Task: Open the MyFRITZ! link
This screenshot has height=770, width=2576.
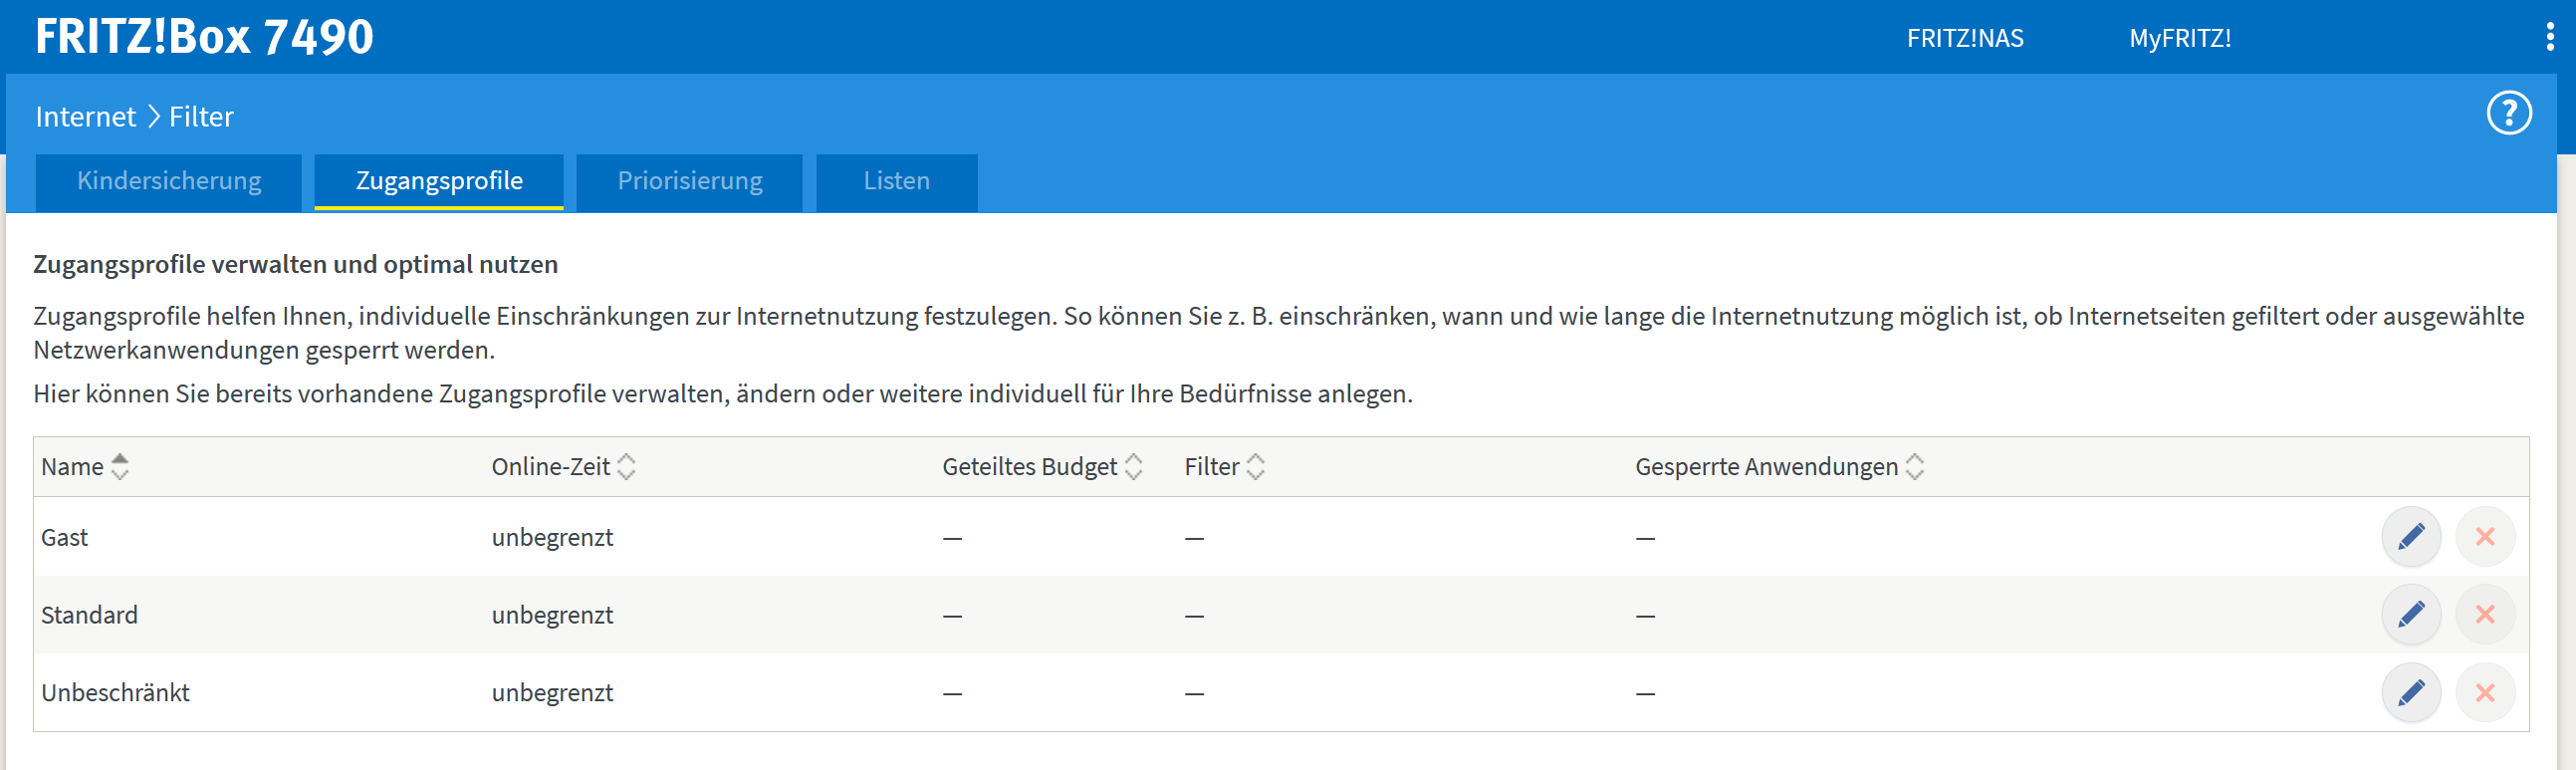Action: (x=2179, y=38)
